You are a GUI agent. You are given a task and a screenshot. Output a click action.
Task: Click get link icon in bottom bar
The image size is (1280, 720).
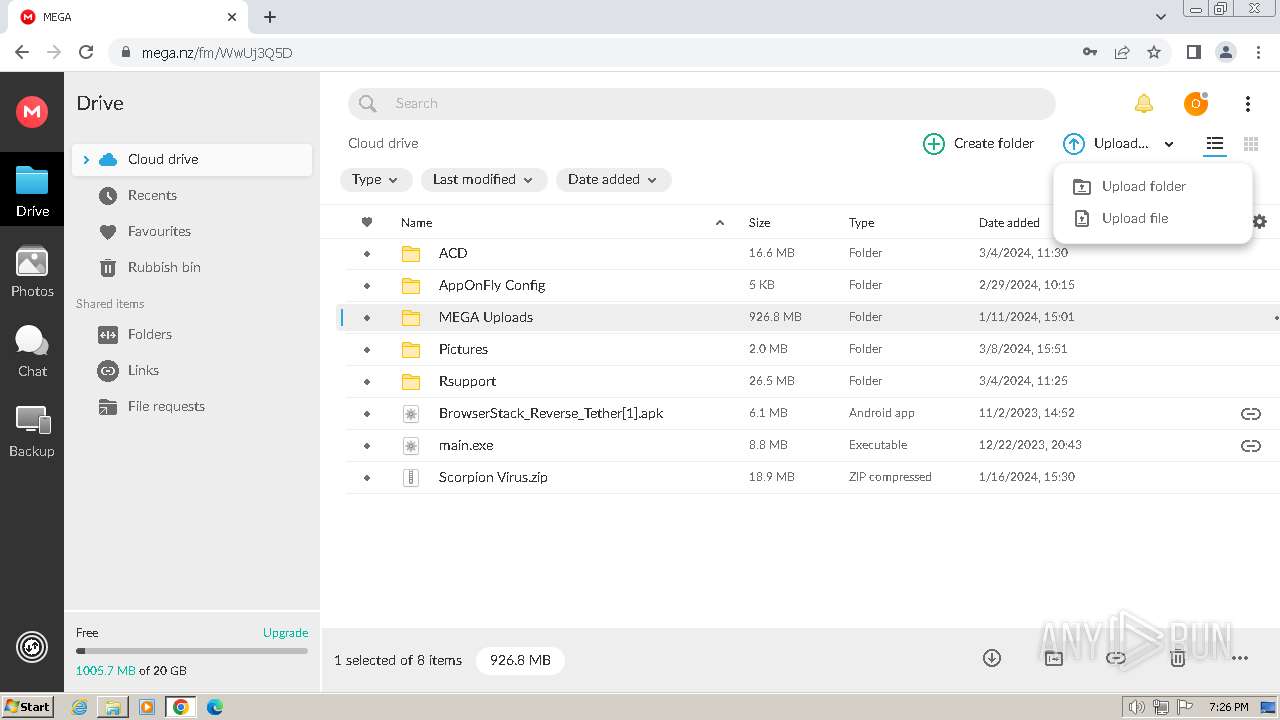pyautogui.click(x=1116, y=658)
